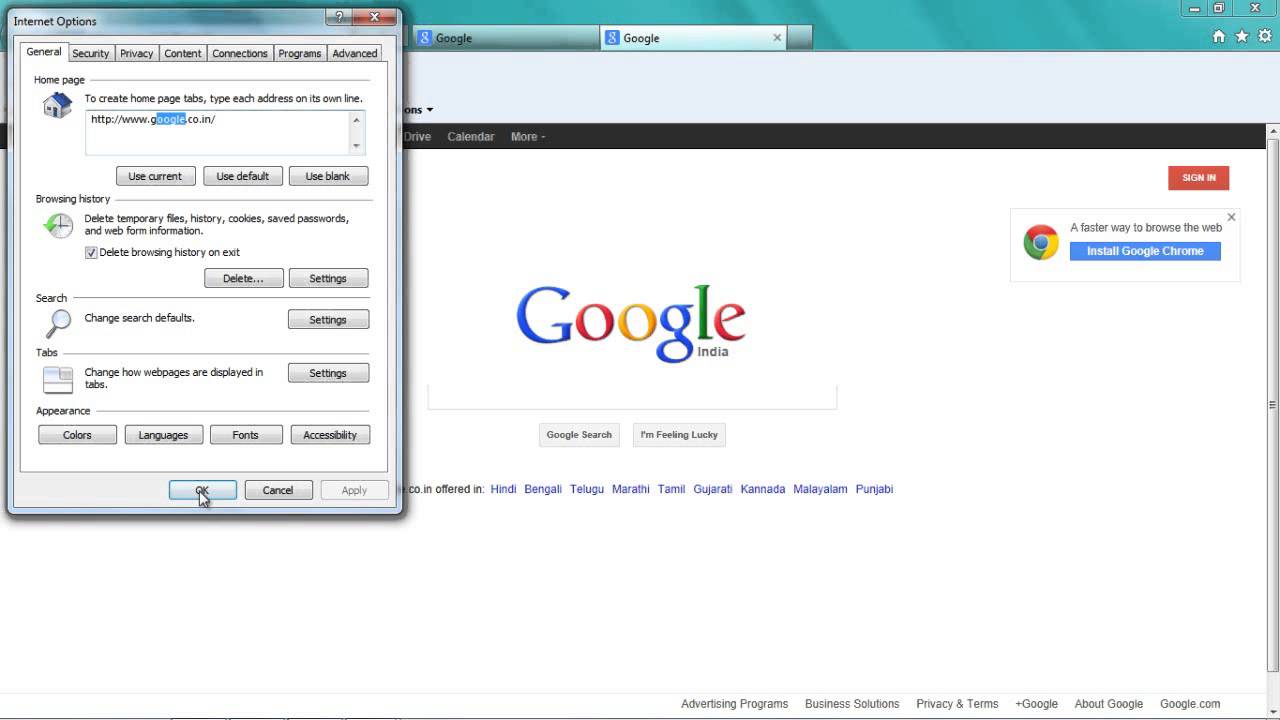Image resolution: width=1280 pixels, height=720 pixels.
Task: Click the home page box scroll up arrow
Action: (x=357, y=120)
